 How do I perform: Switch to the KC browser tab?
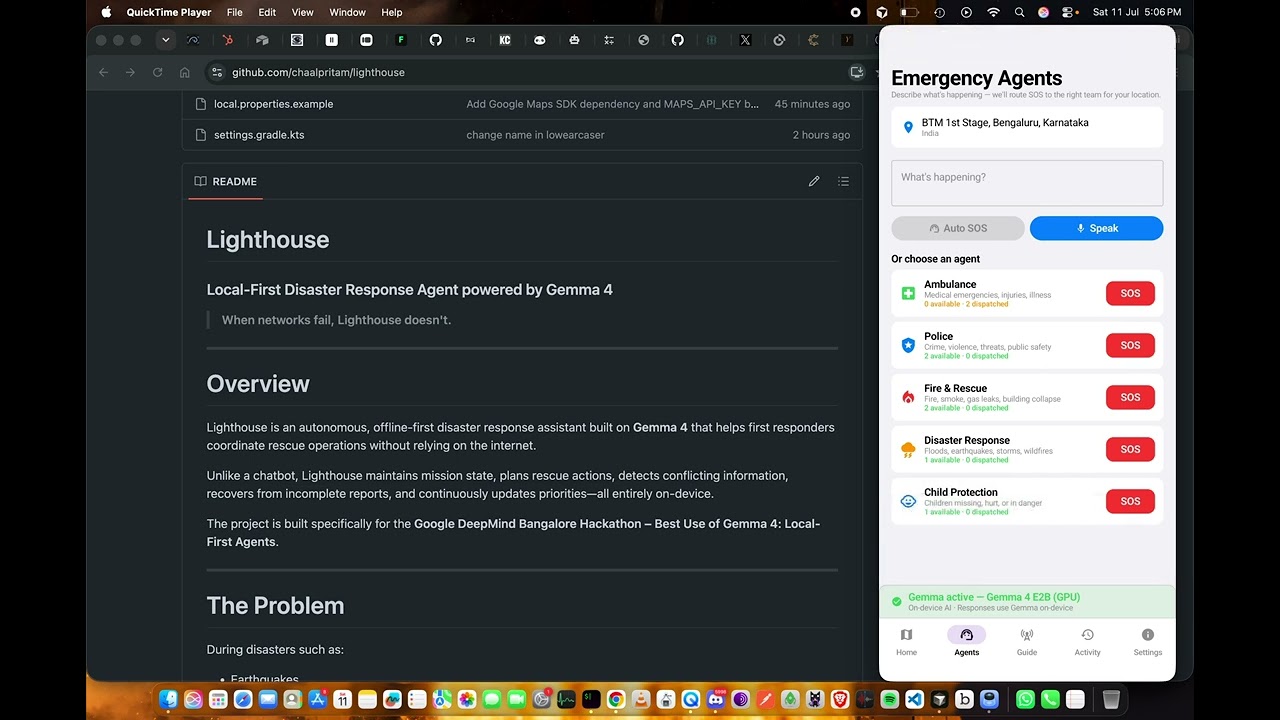(x=505, y=40)
